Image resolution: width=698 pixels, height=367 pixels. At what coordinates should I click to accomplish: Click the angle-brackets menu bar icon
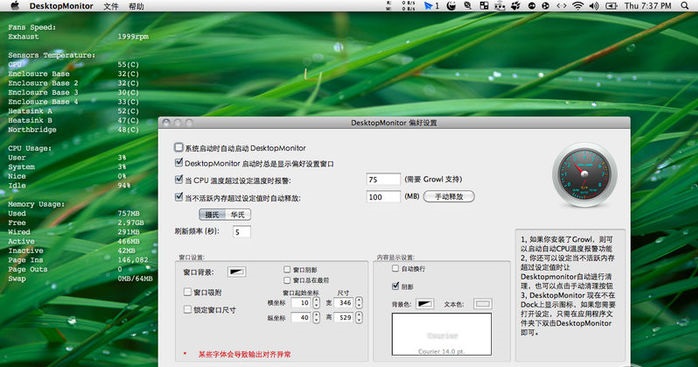(x=561, y=6)
